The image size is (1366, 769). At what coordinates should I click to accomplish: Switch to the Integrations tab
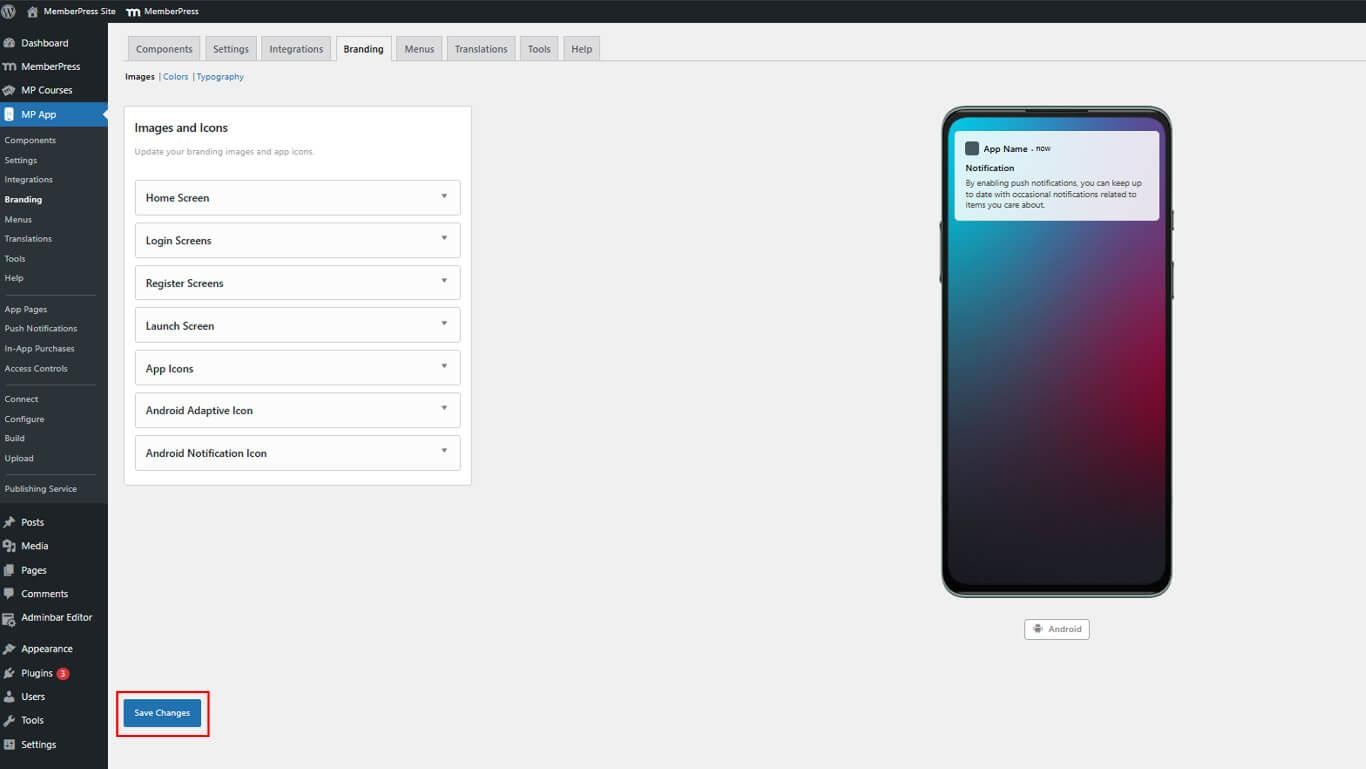click(x=296, y=49)
